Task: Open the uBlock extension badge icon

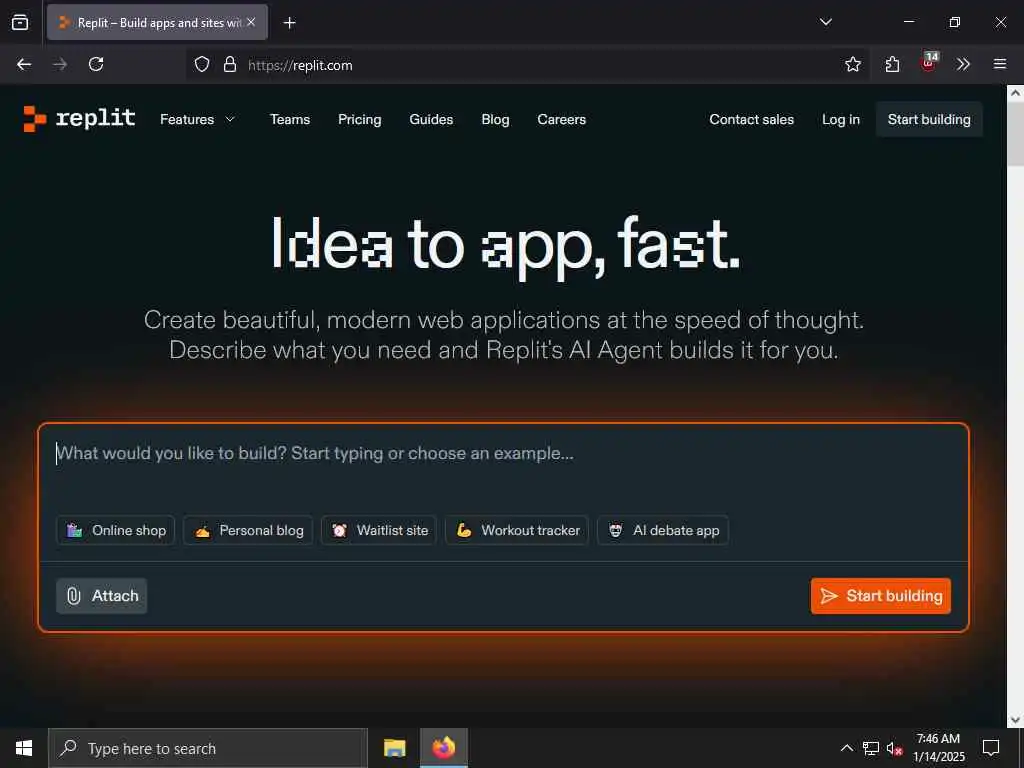Action: 929,63
